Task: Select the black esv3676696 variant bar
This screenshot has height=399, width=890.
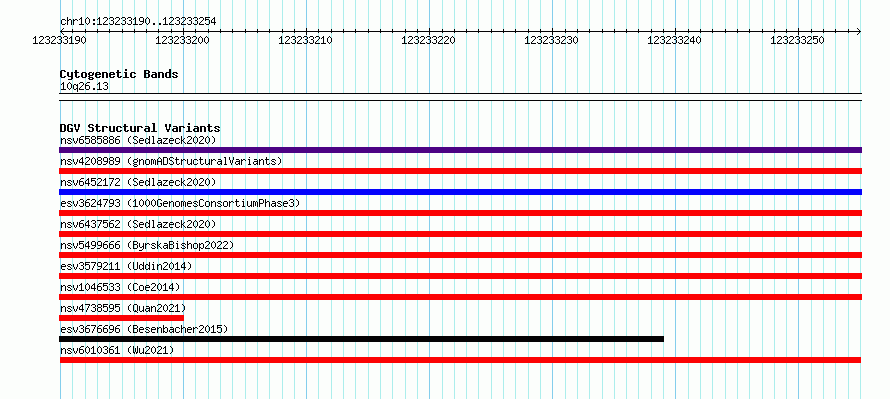Action: click(362, 339)
